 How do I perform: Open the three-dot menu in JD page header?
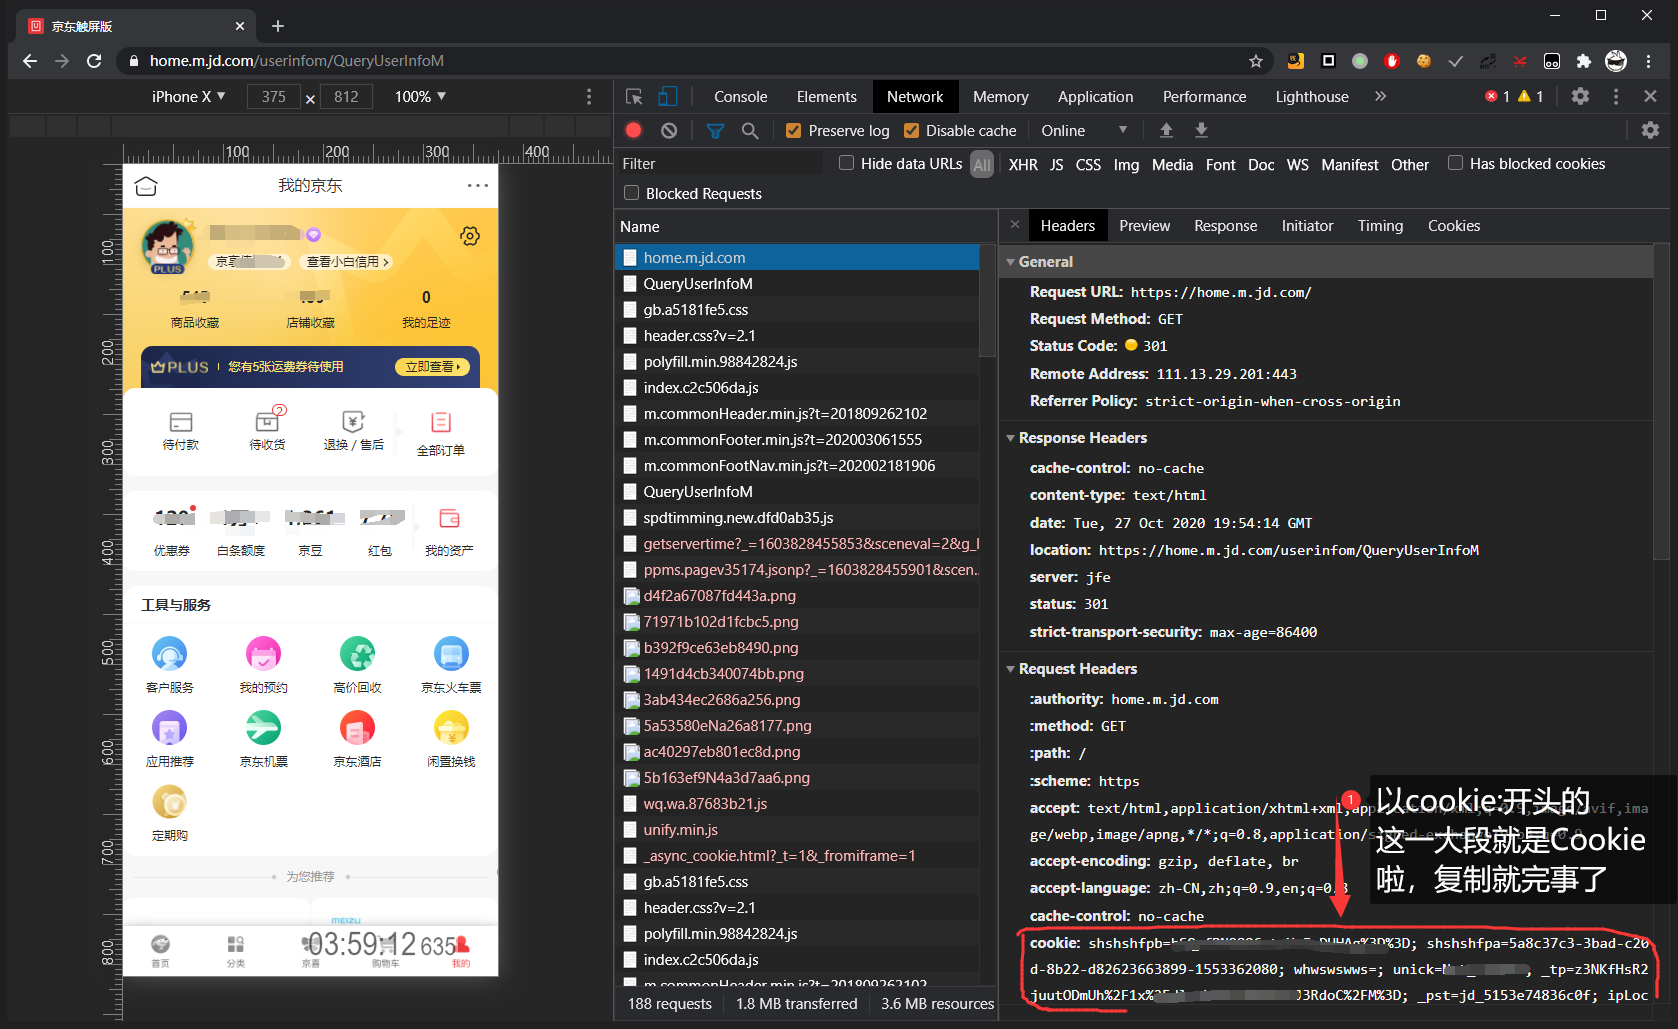coord(478,185)
